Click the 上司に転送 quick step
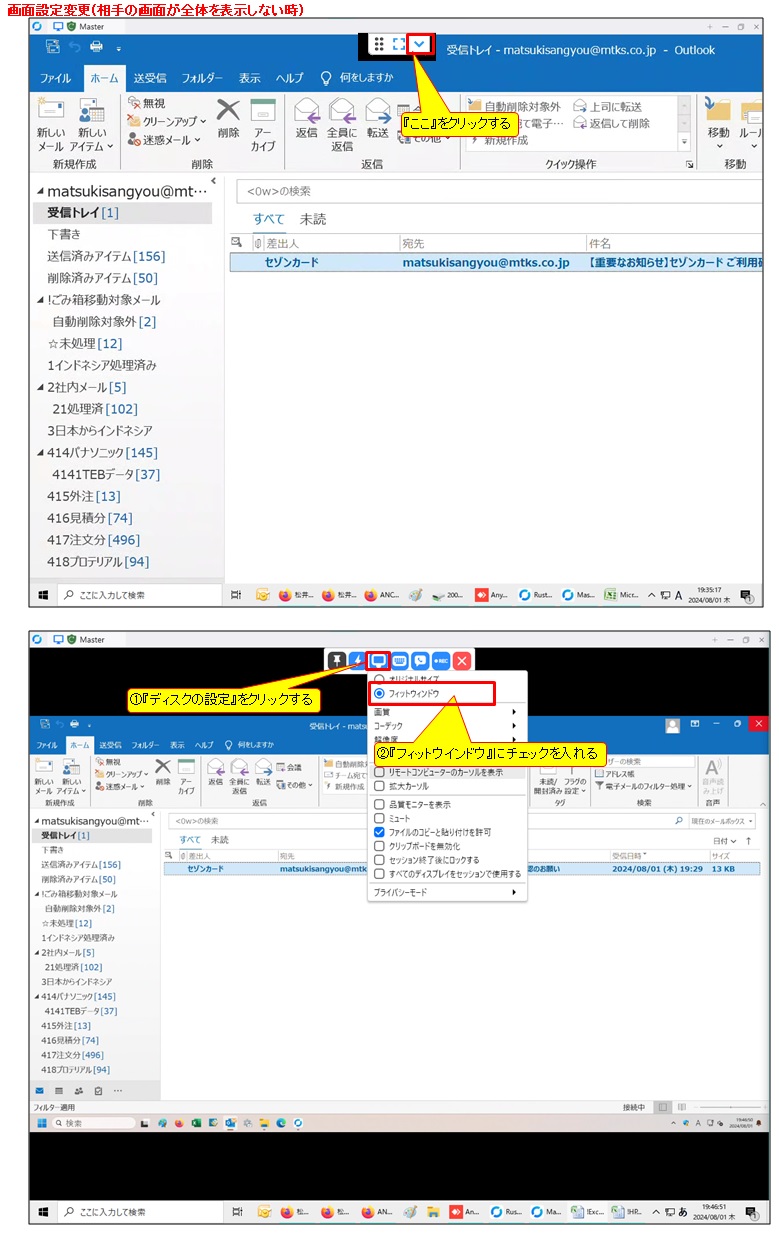Viewport: 779px width, 1239px height. pos(608,107)
